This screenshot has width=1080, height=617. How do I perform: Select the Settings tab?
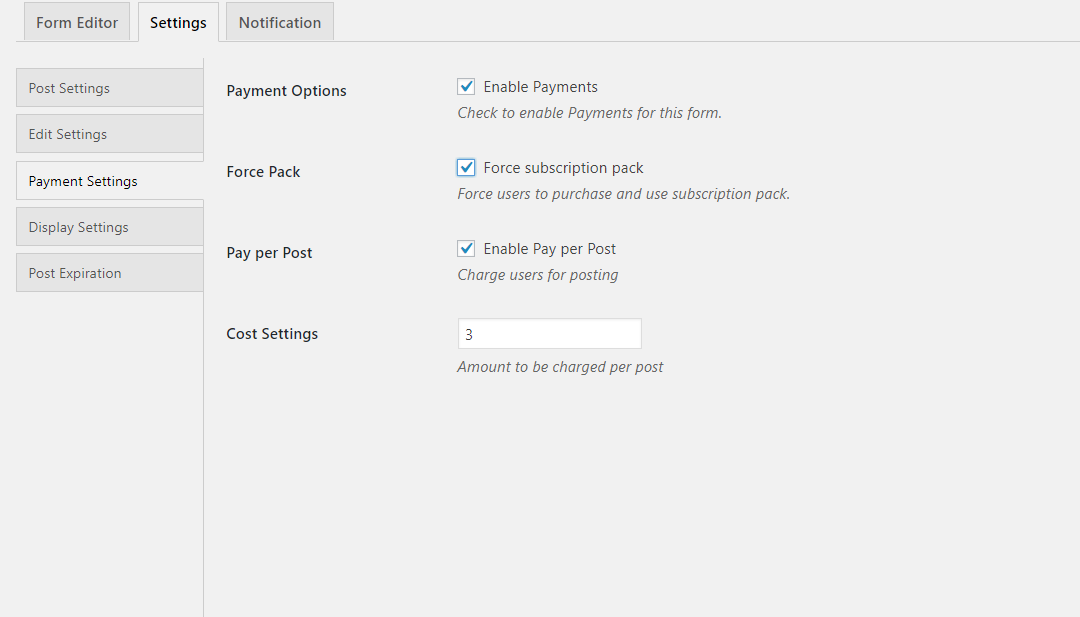point(178,22)
